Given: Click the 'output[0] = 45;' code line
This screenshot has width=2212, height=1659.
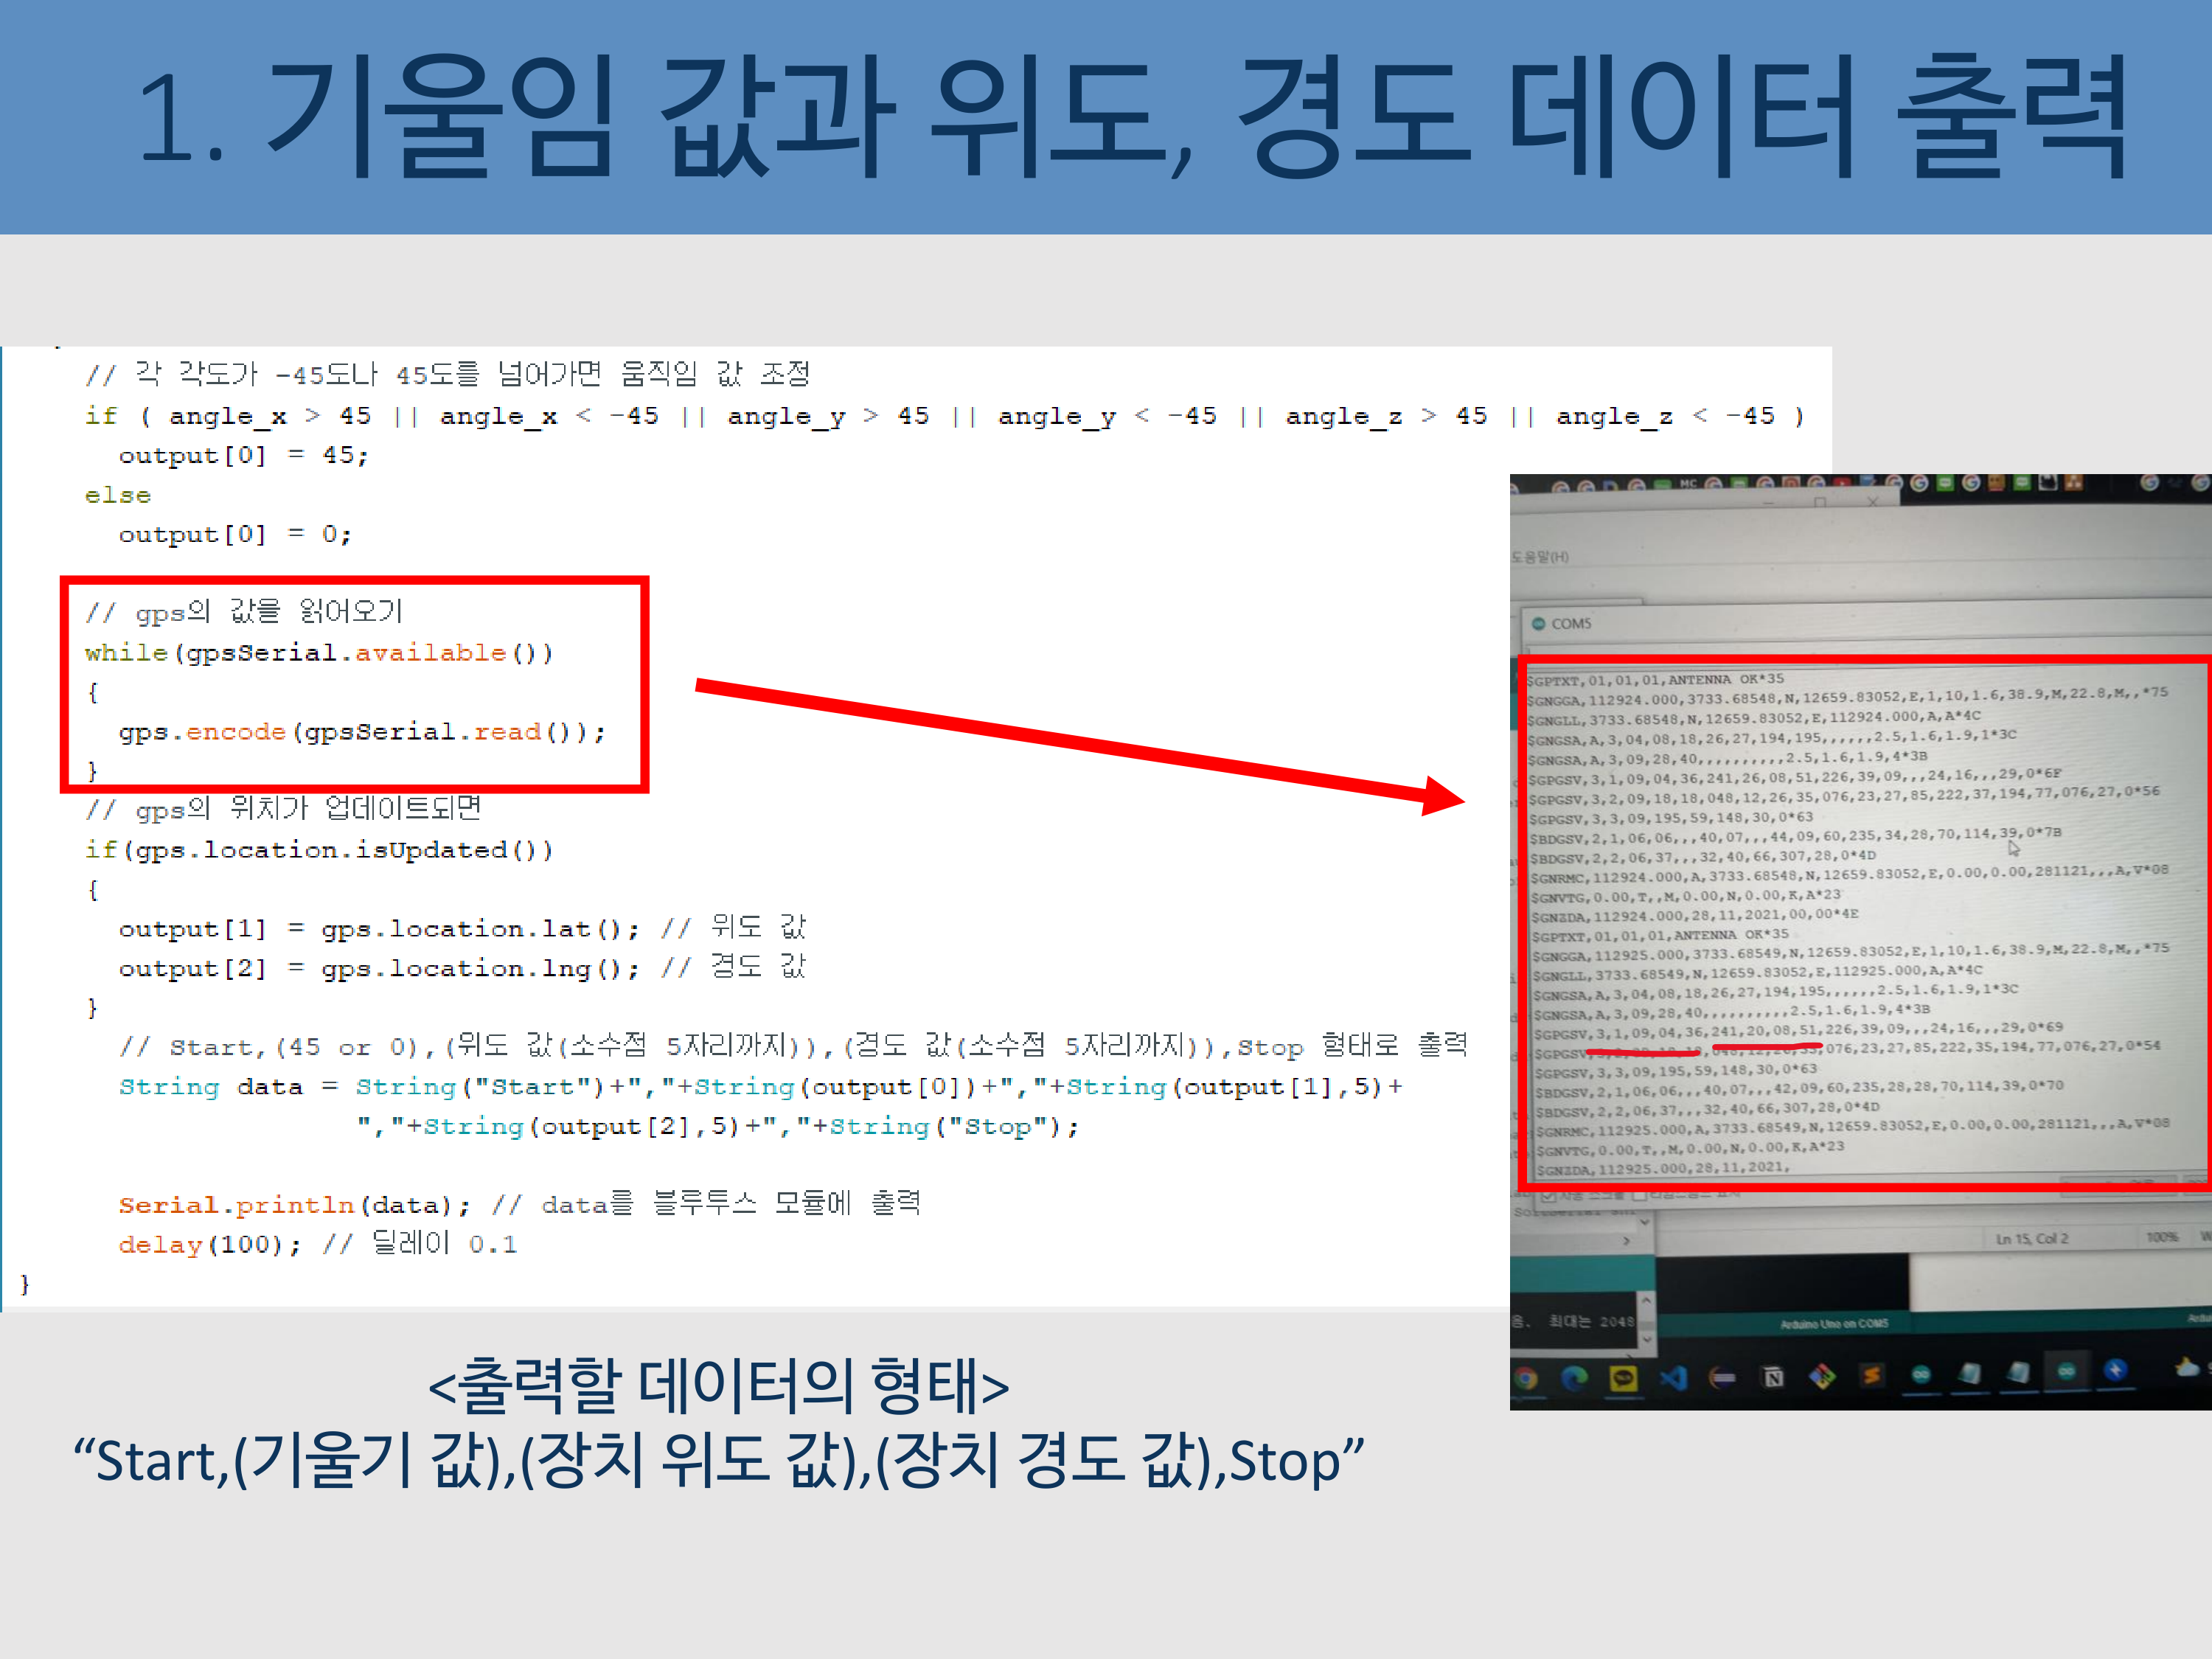Looking at the screenshot, I should coord(243,456).
